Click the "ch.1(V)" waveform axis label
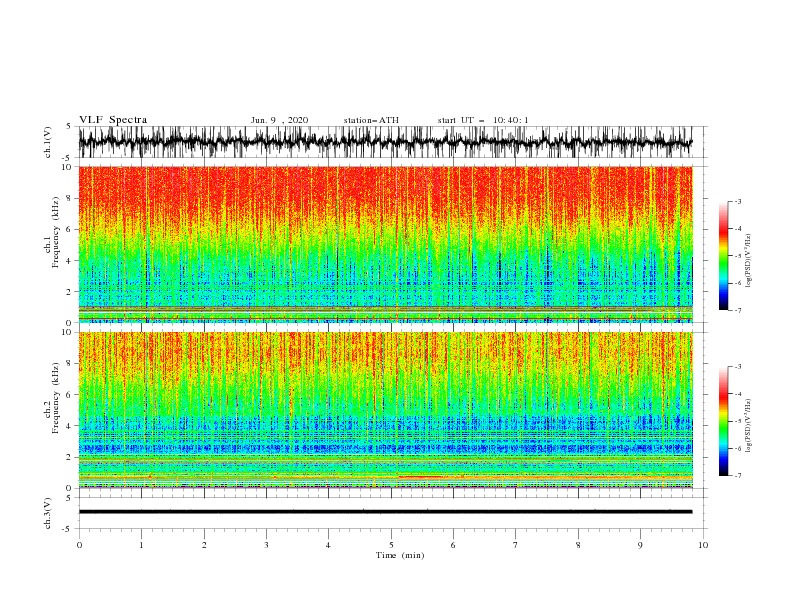The image size is (792, 612). coord(48,142)
